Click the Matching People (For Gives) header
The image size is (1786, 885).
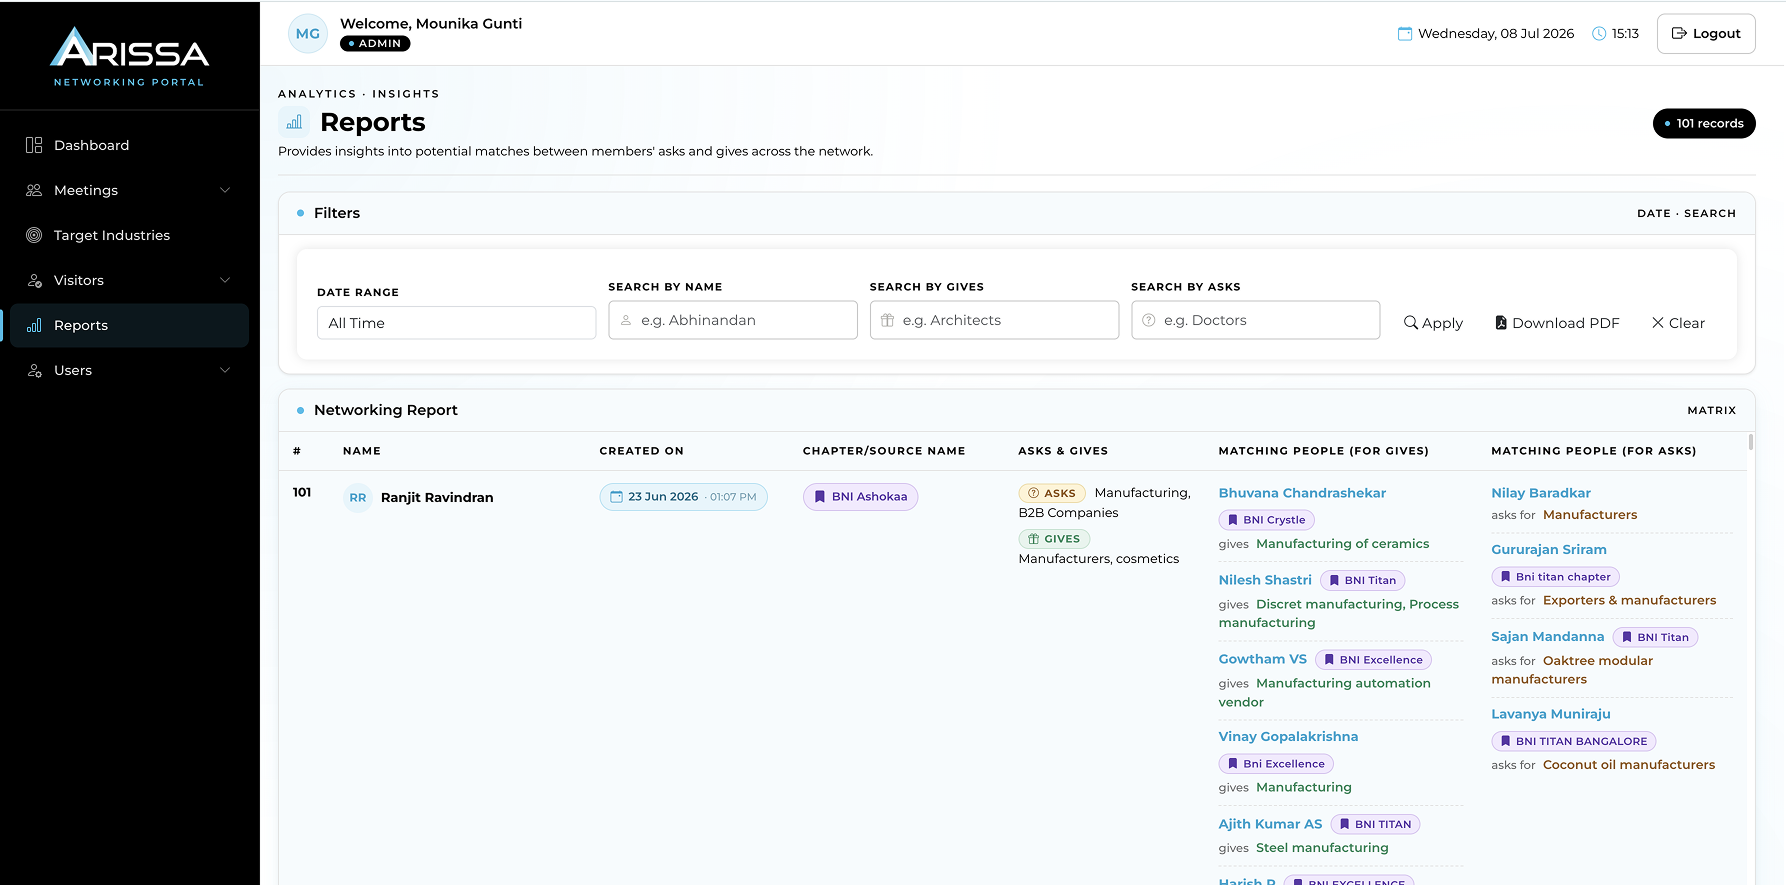(1324, 451)
